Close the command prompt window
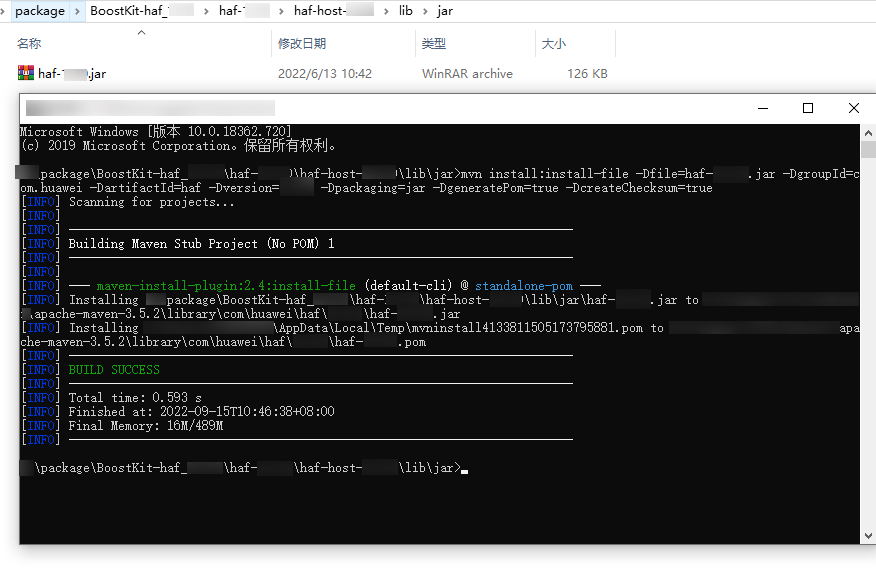 [x=854, y=108]
